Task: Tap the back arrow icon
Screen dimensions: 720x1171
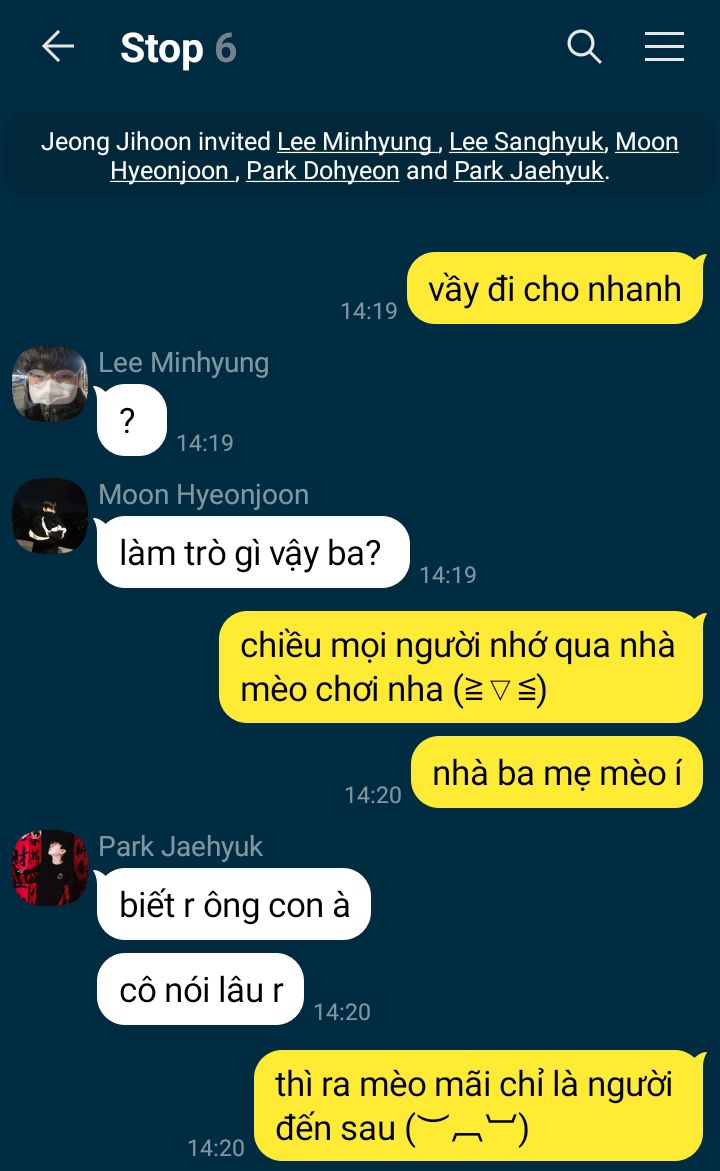Action: click(58, 47)
